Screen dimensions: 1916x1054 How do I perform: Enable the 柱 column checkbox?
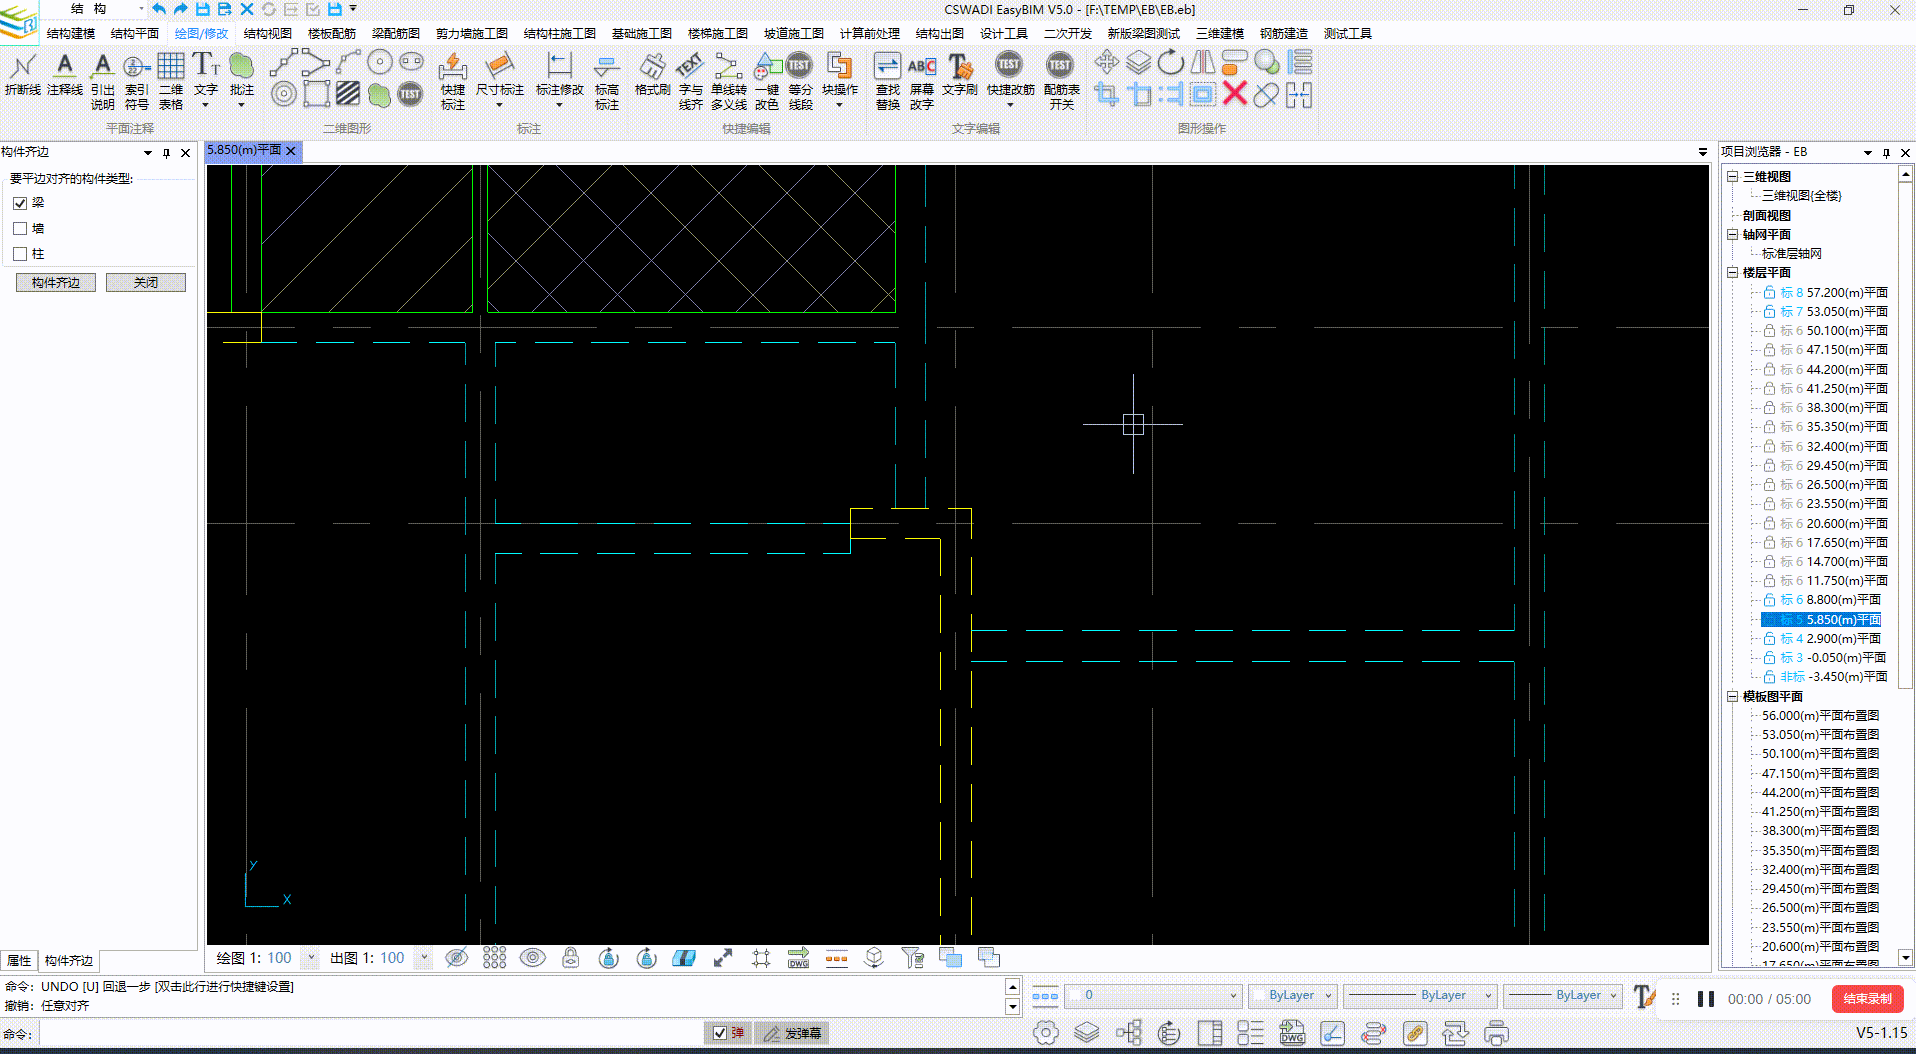pyautogui.click(x=20, y=254)
